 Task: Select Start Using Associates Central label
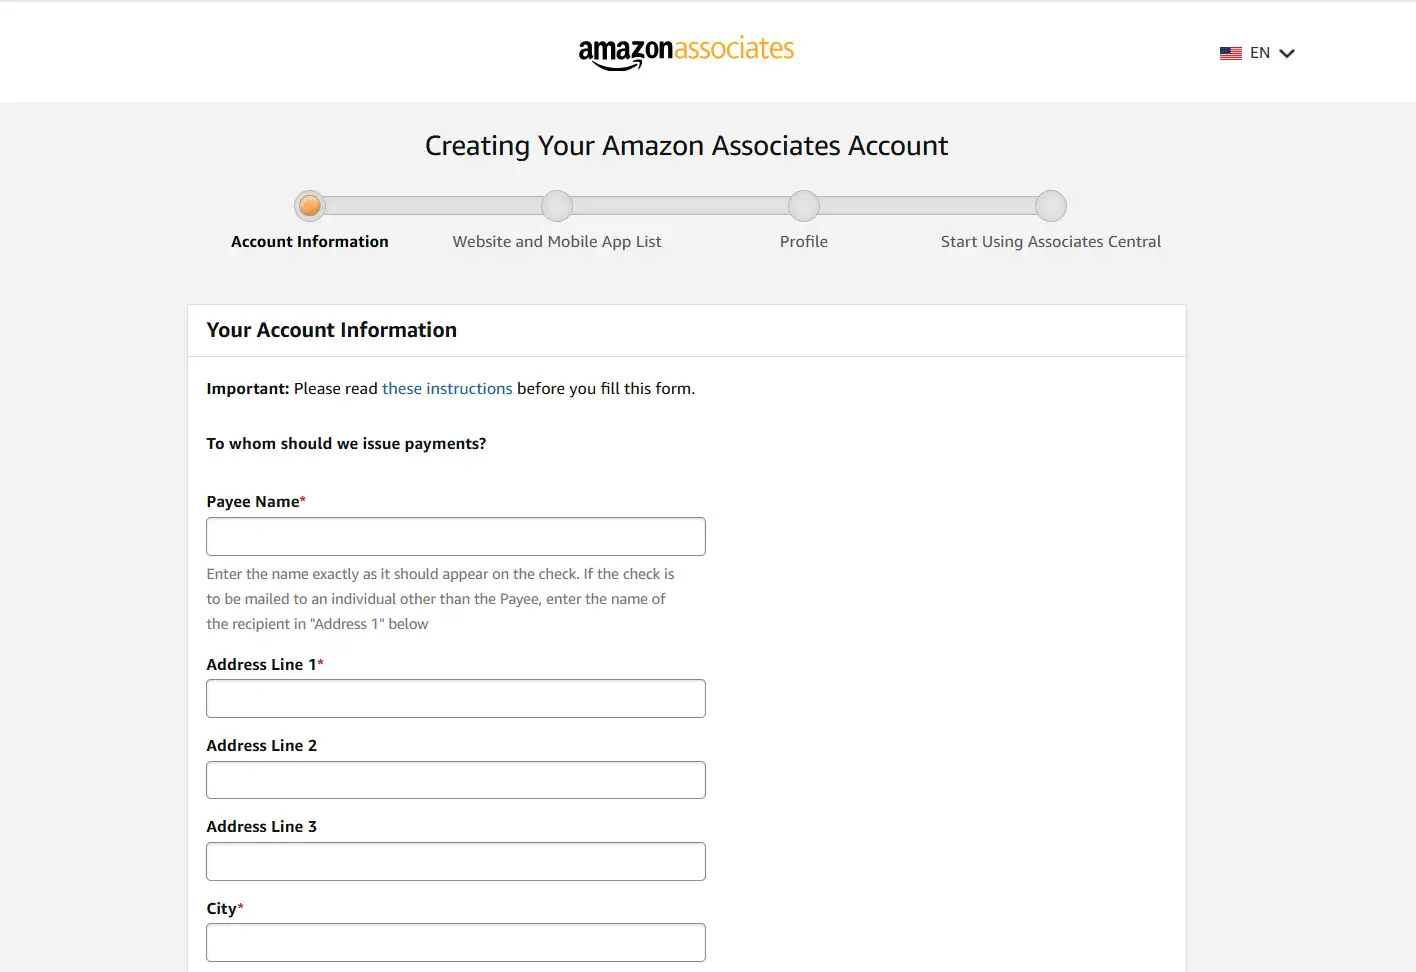(x=1051, y=242)
